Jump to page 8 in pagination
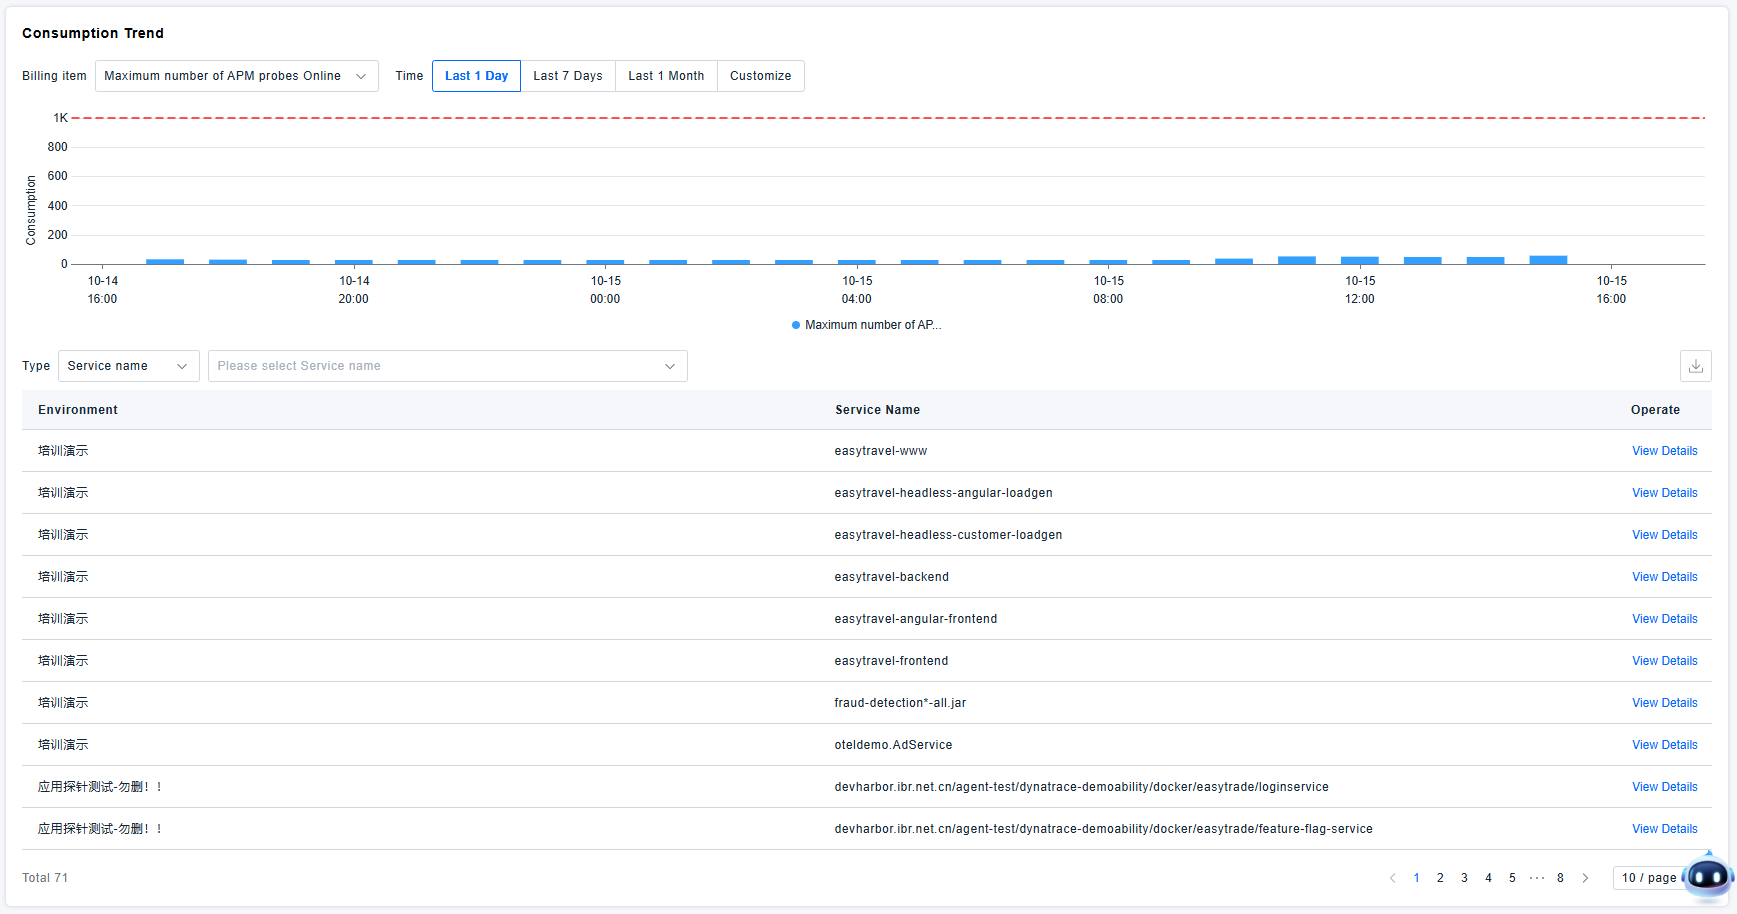1737x914 pixels. pos(1560,878)
